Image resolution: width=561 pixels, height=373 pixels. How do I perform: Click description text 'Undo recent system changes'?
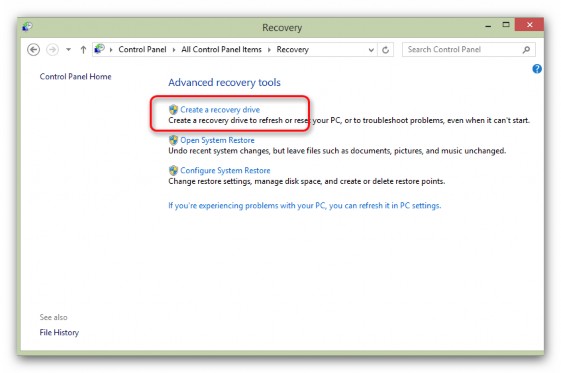tap(220, 151)
